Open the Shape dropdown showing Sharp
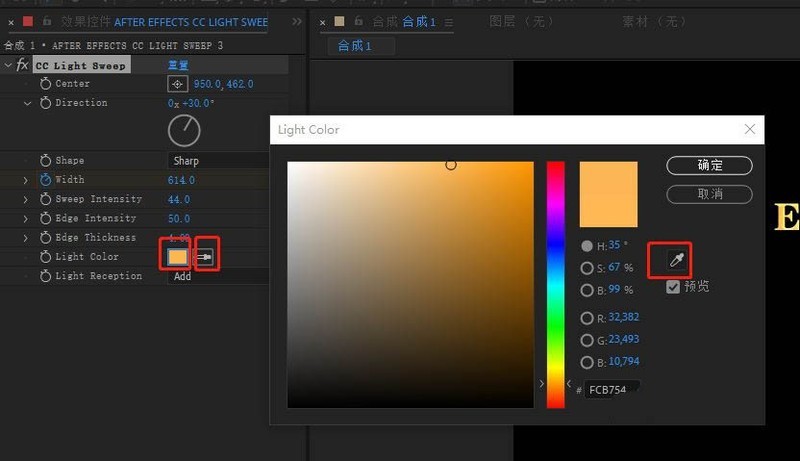 click(x=215, y=161)
